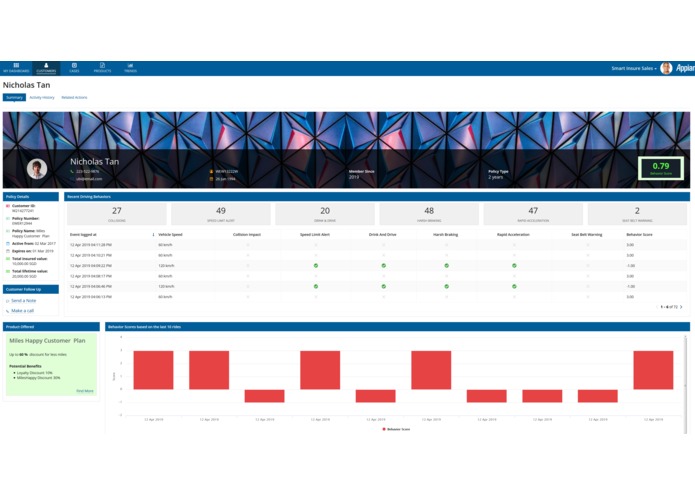Open the 48 Harsh Braking card
The image size is (695, 494).
[429, 214]
